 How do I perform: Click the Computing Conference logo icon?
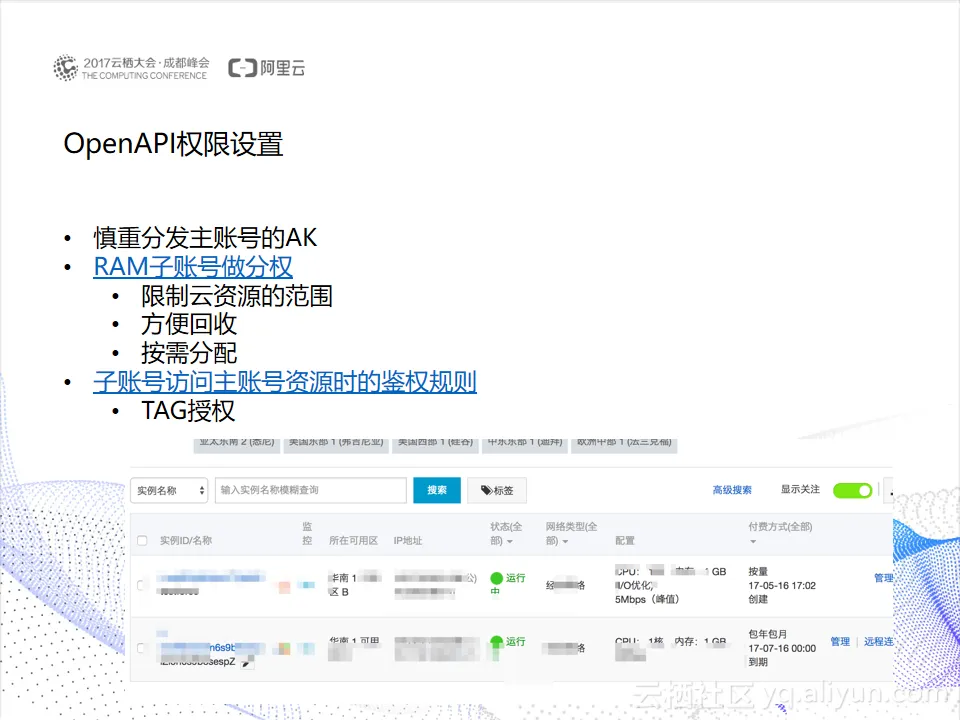coord(65,68)
